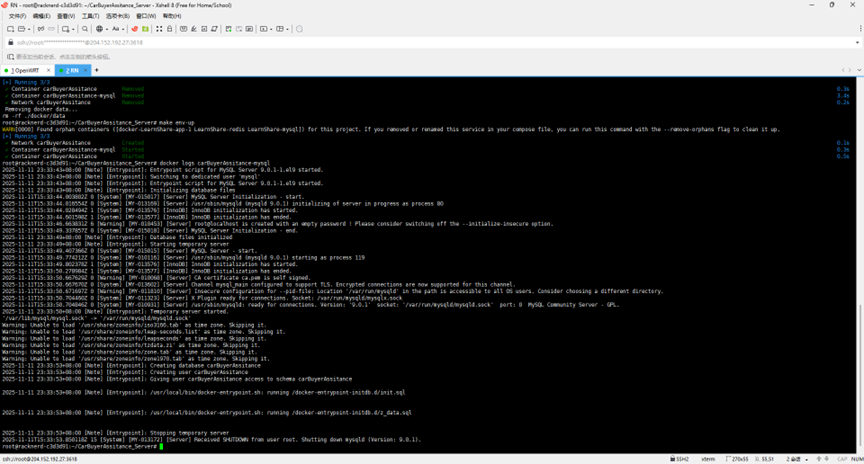Click the greyed icon after the green-dot icon
The height and width of the screenshot is (464, 864).
tap(239, 29)
